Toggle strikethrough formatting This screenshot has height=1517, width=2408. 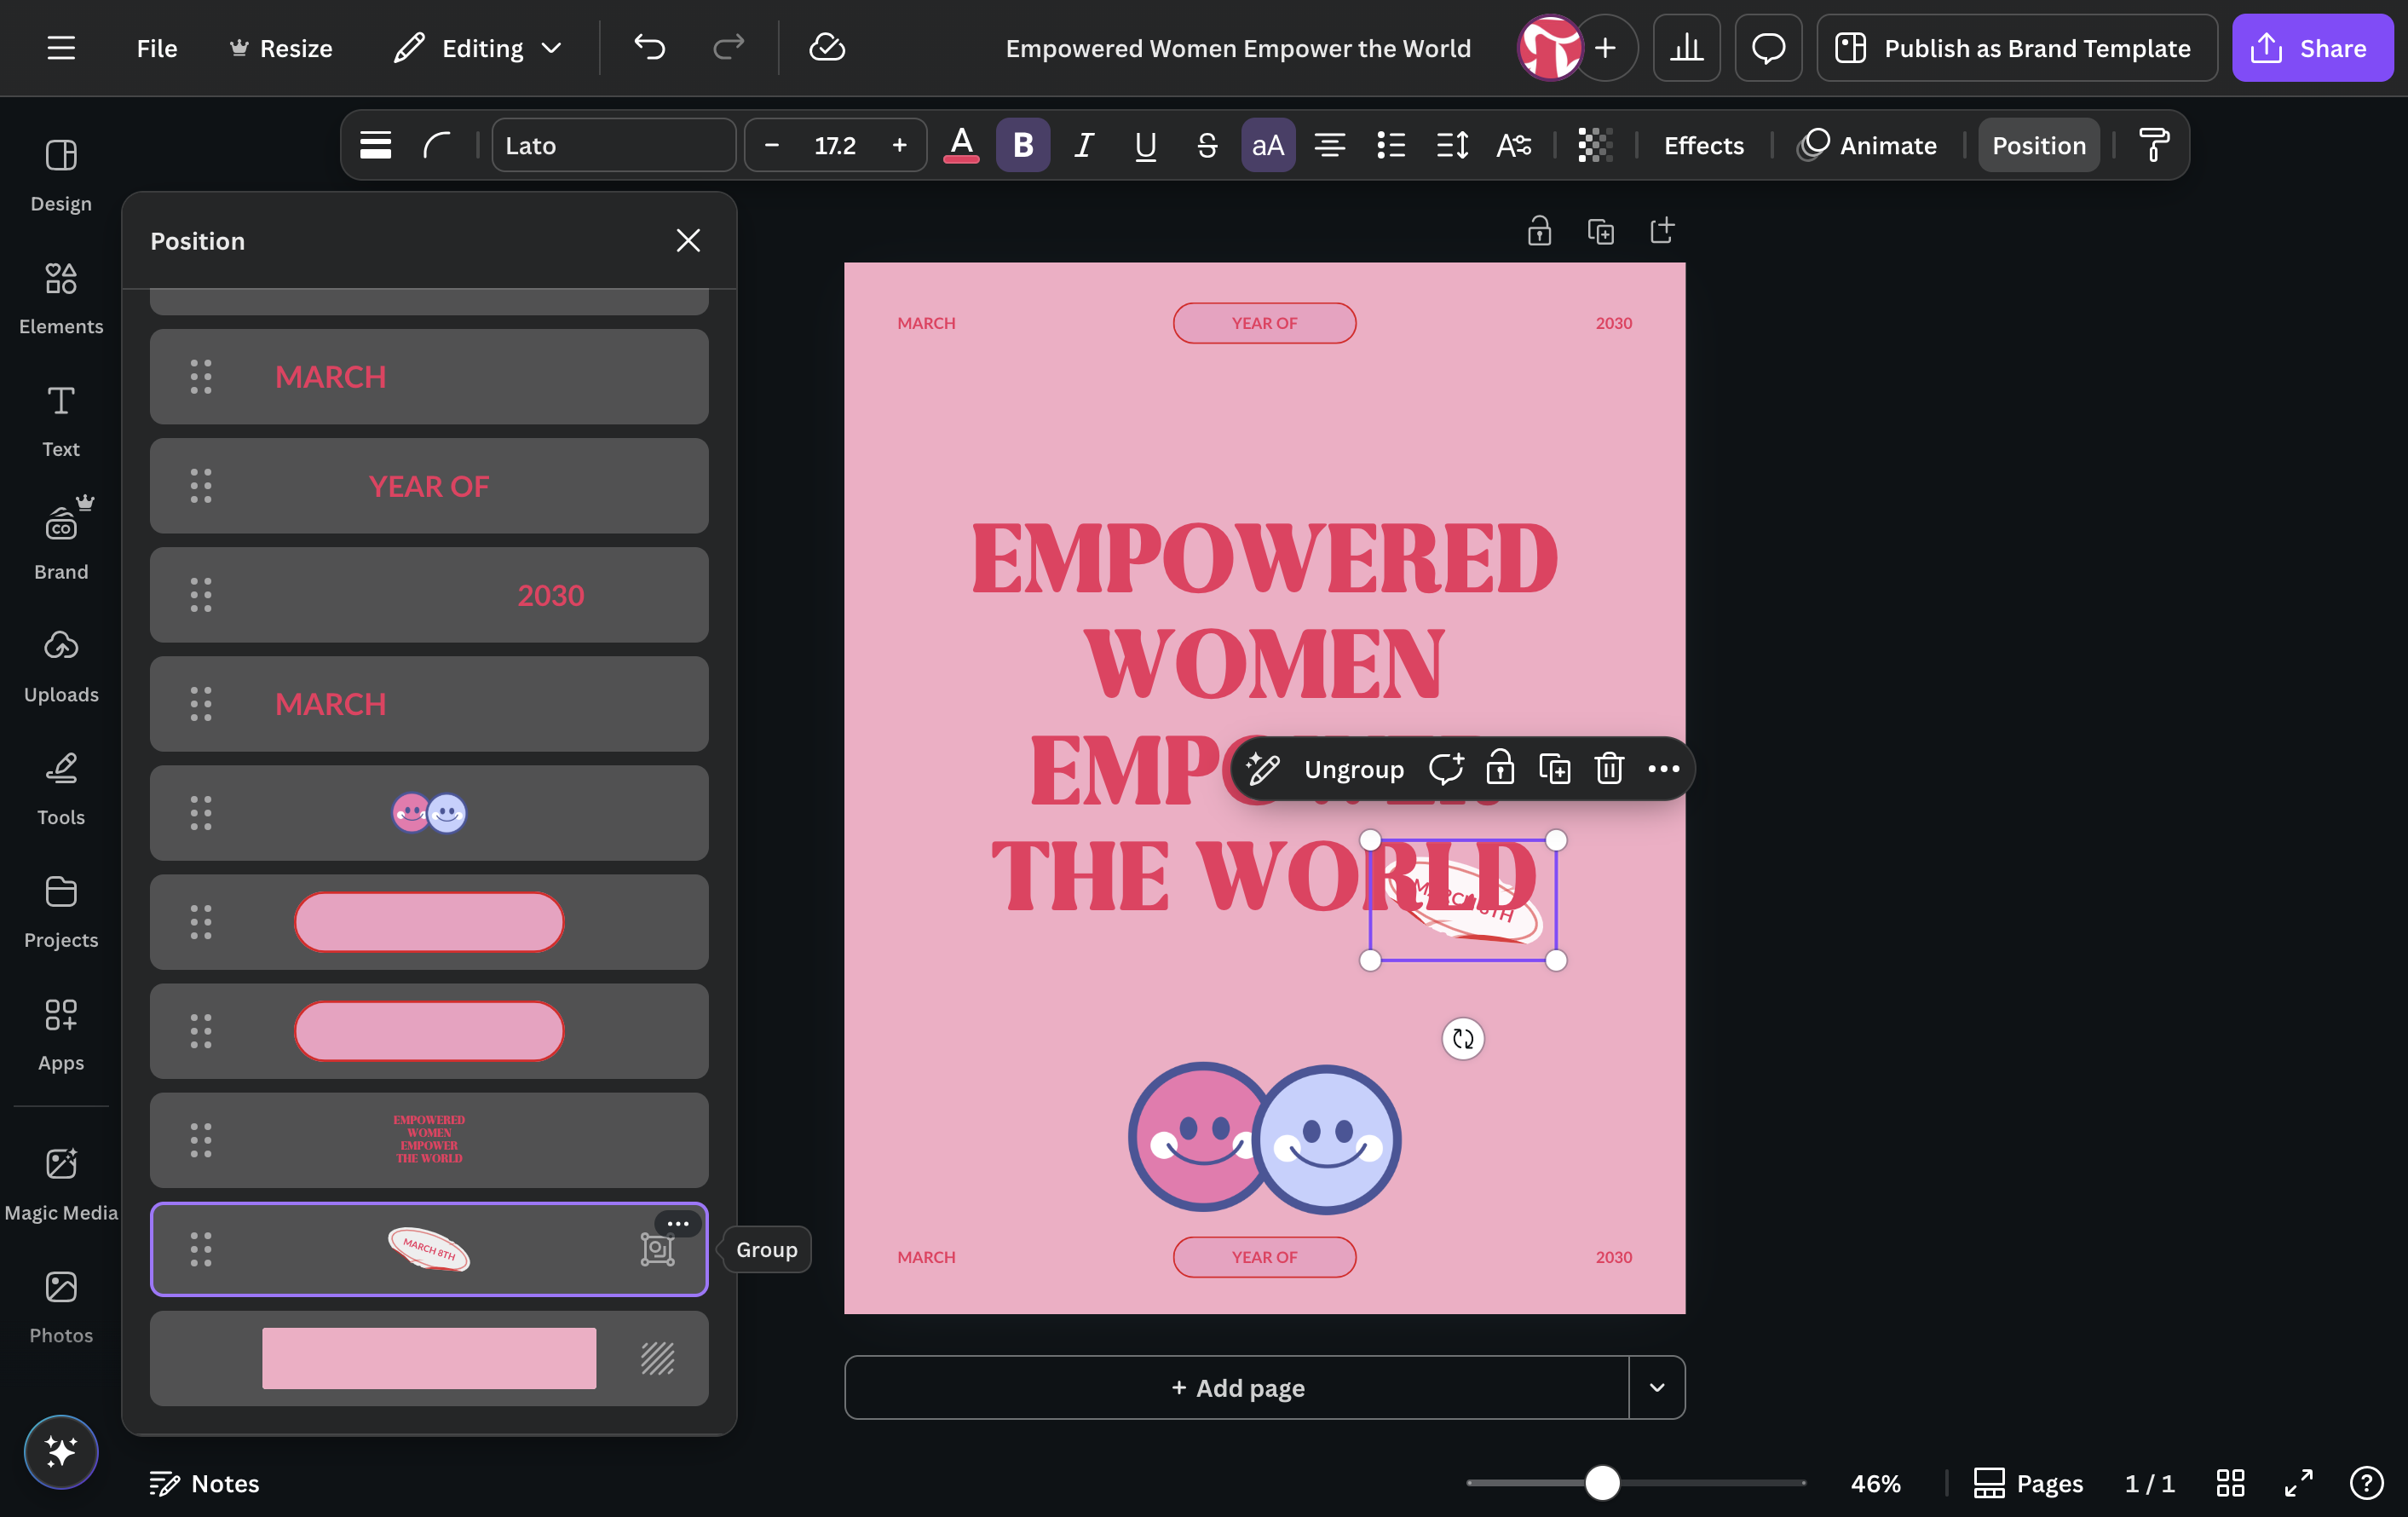1207,145
